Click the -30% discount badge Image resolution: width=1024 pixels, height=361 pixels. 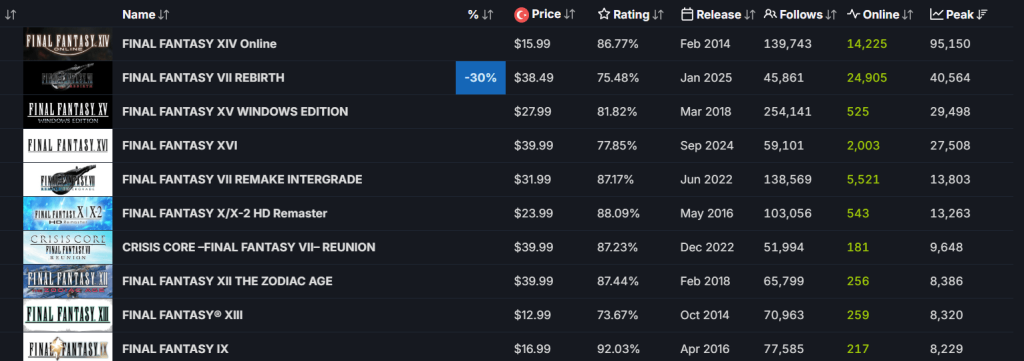point(481,78)
